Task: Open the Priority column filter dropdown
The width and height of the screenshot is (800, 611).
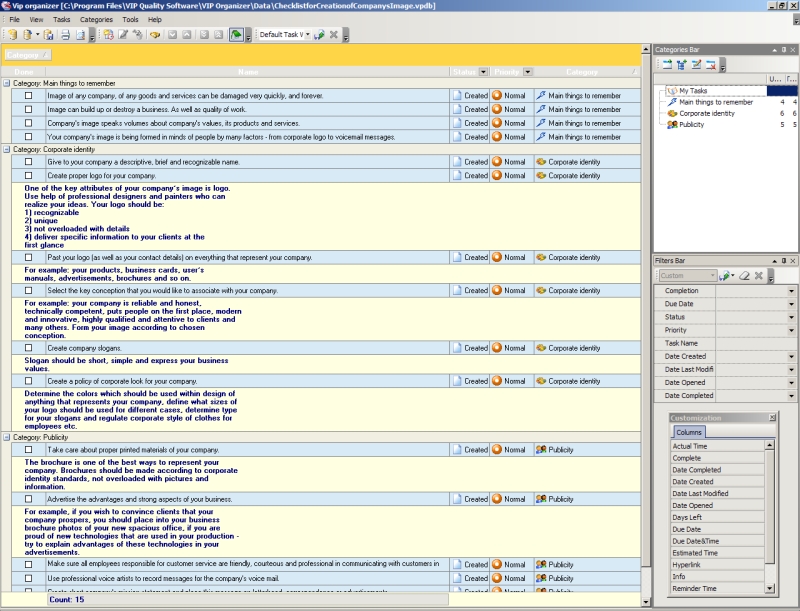Action: click(528, 72)
